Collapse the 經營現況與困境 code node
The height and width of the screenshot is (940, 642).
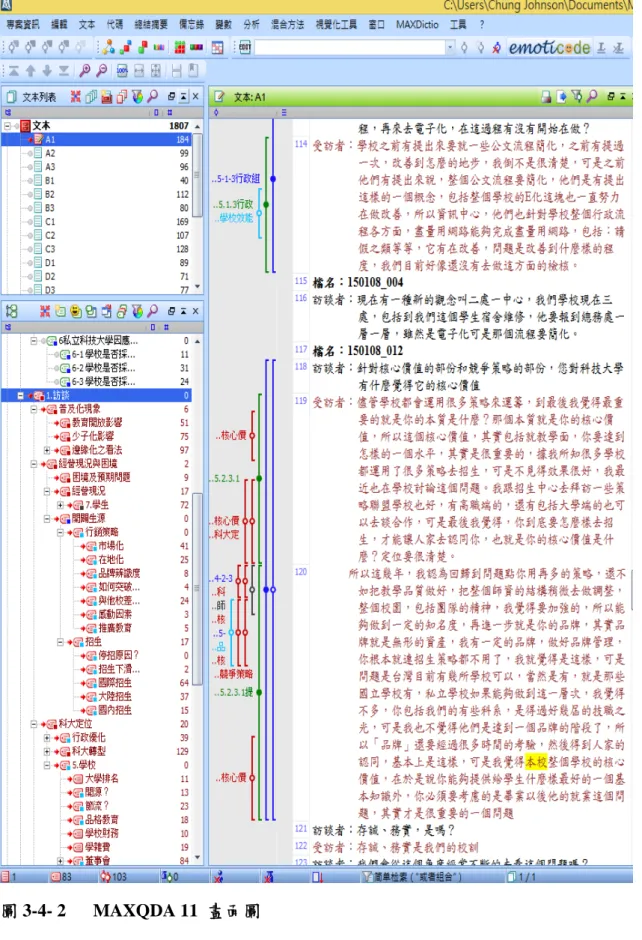point(34,464)
